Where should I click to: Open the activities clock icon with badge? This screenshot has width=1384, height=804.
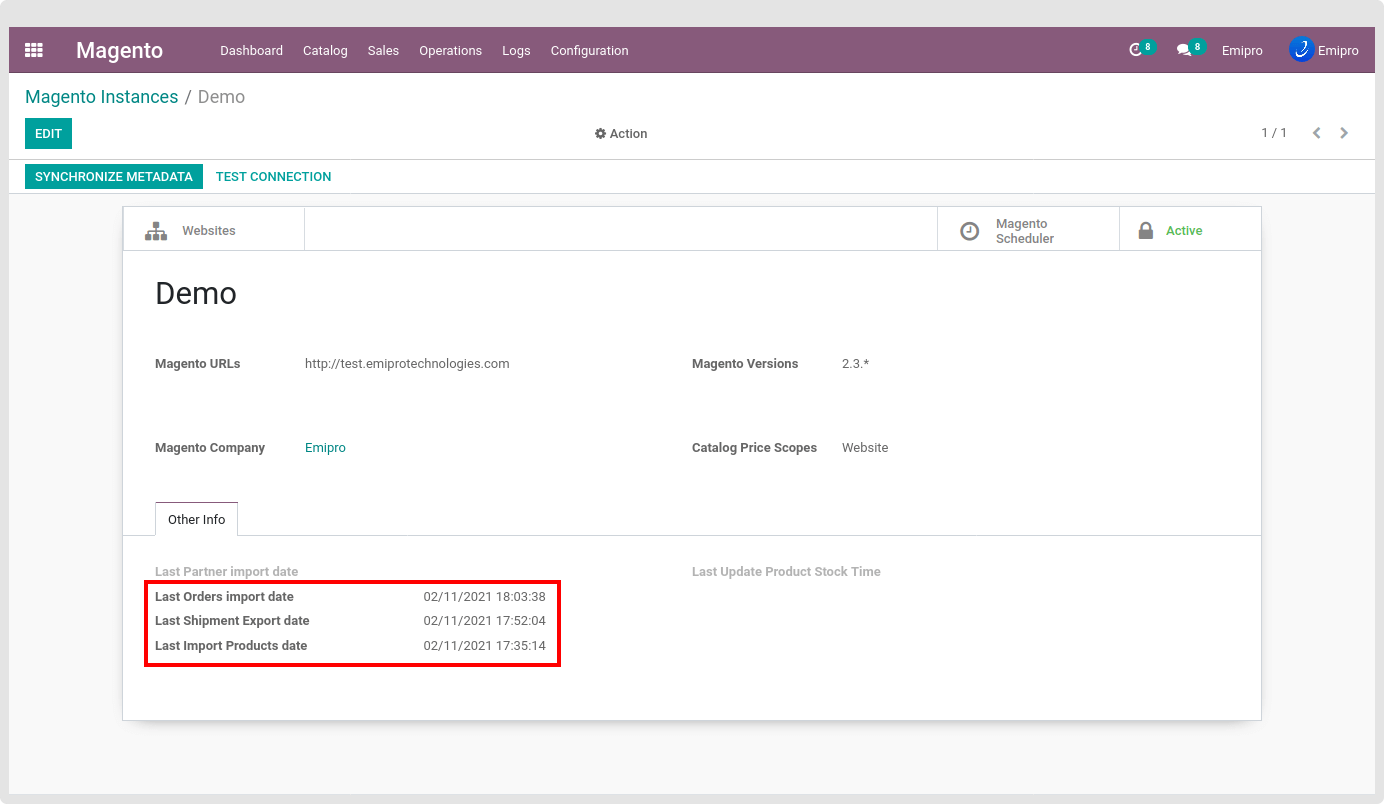pyautogui.click(x=1141, y=49)
